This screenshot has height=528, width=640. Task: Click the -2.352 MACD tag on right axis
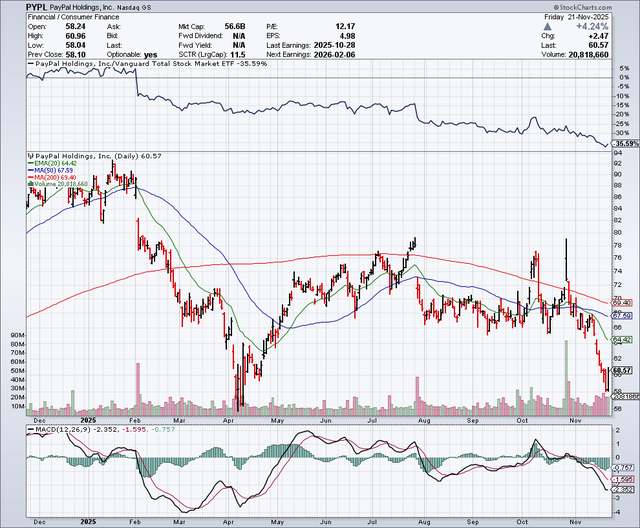(623, 489)
